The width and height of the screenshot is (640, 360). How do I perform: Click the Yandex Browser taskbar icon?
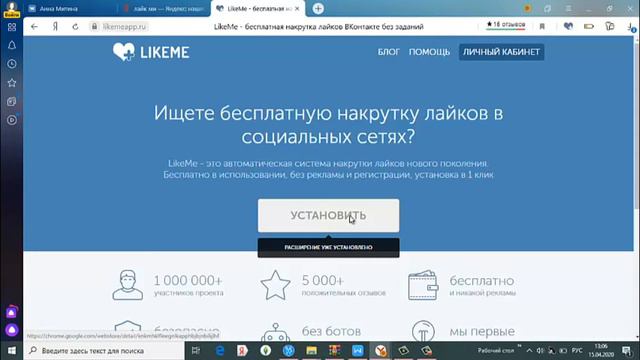pos(380,351)
